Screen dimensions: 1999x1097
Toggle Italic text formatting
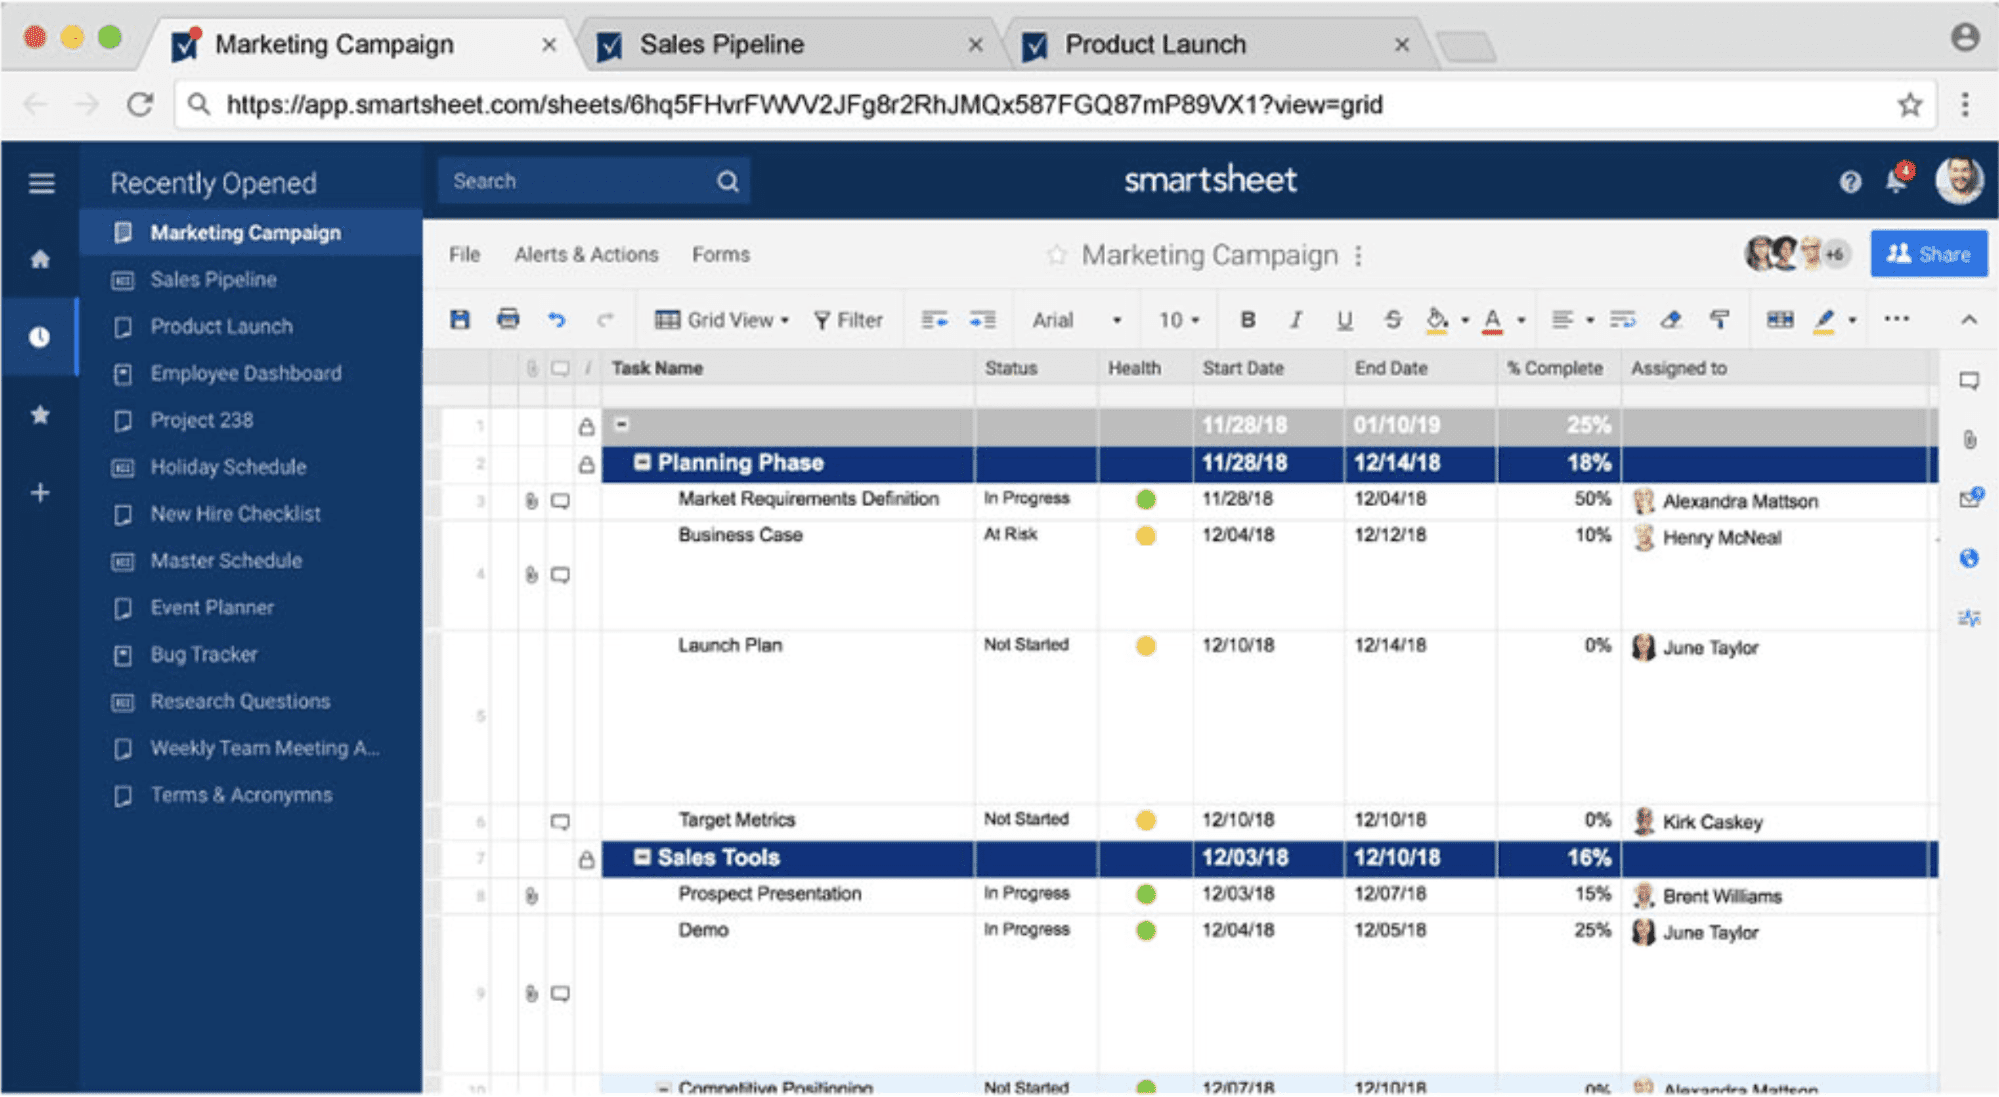point(1296,320)
